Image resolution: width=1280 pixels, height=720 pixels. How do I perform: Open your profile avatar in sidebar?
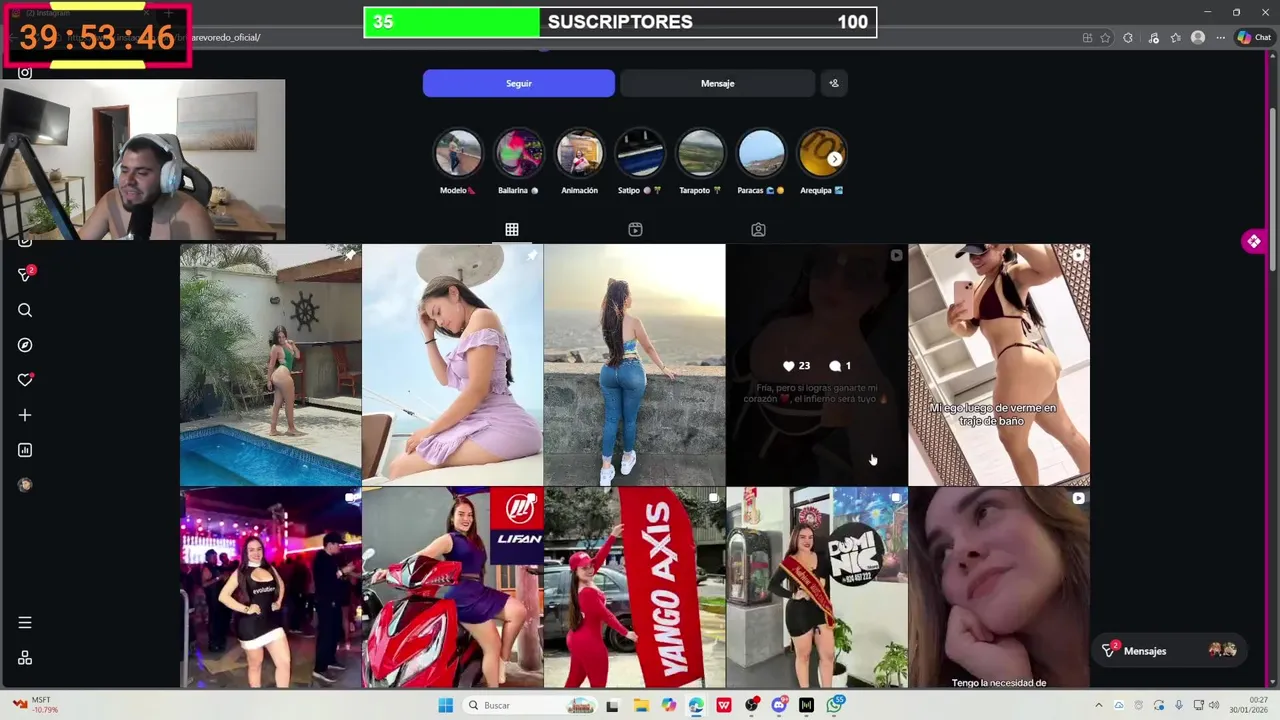point(25,485)
